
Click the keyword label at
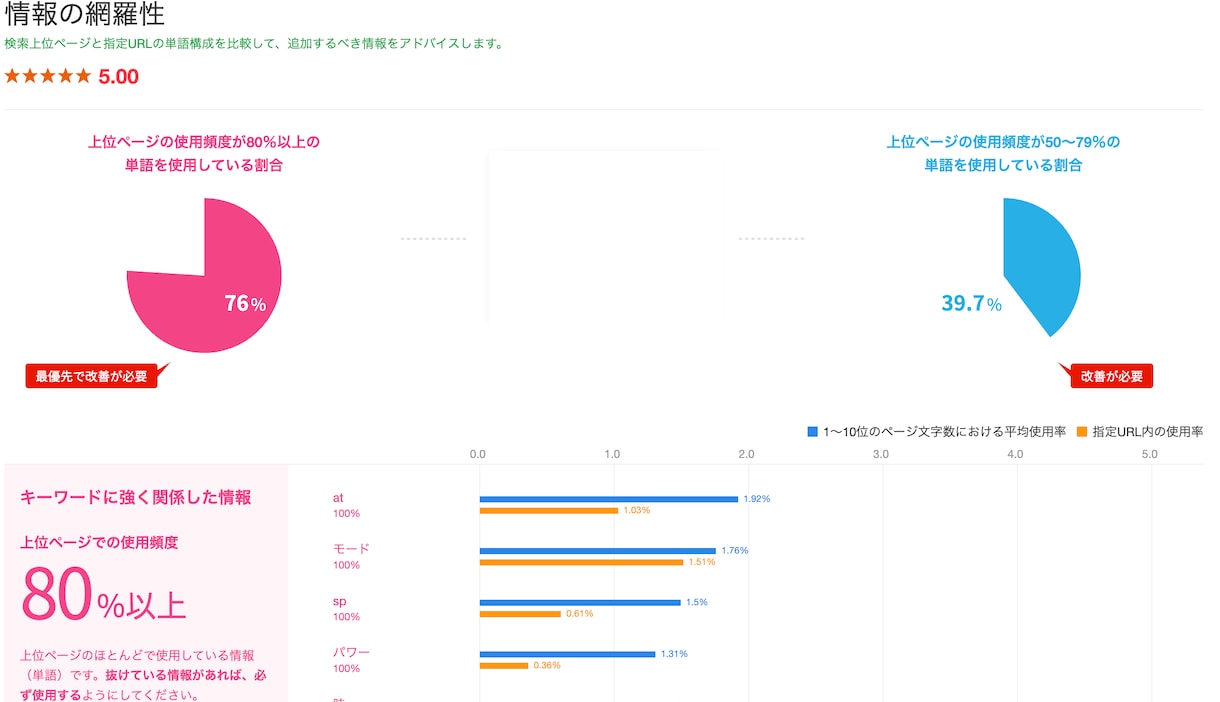(x=338, y=498)
